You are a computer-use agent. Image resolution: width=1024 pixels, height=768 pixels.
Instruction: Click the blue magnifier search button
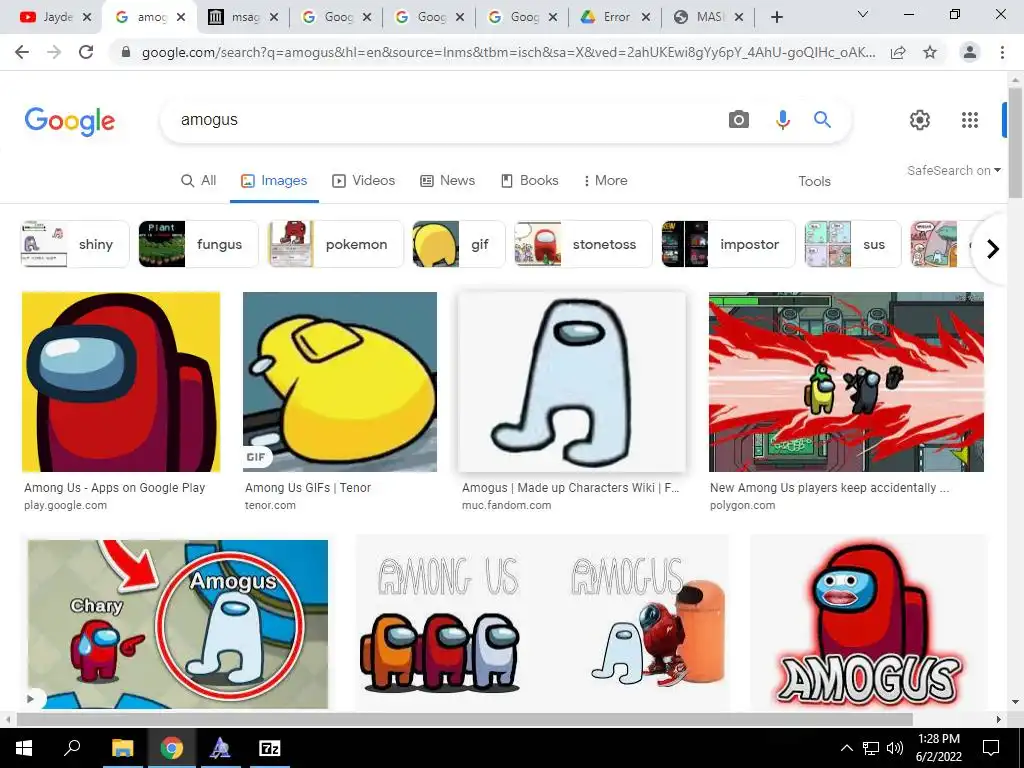point(822,120)
